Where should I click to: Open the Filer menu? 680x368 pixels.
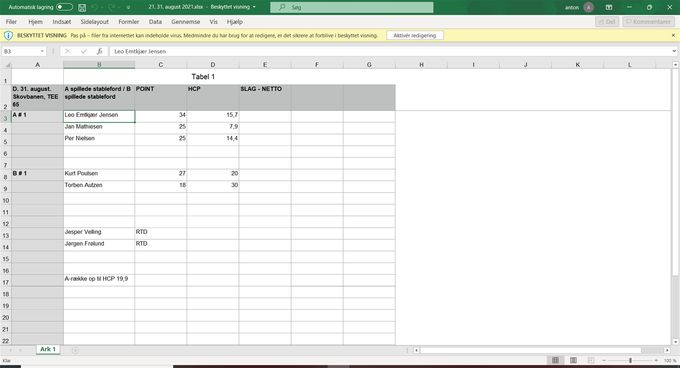coord(11,22)
